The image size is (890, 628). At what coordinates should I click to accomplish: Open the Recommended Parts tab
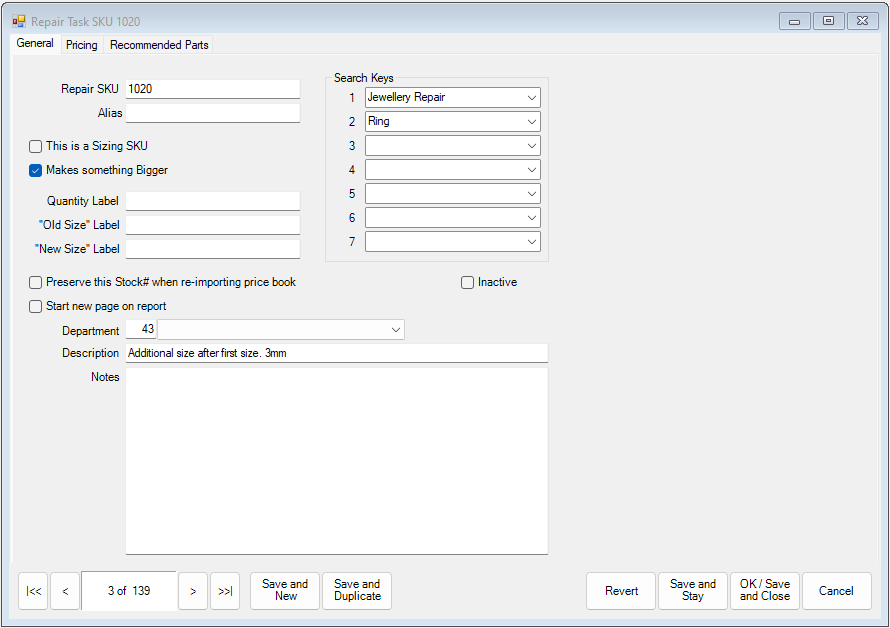point(158,44)
